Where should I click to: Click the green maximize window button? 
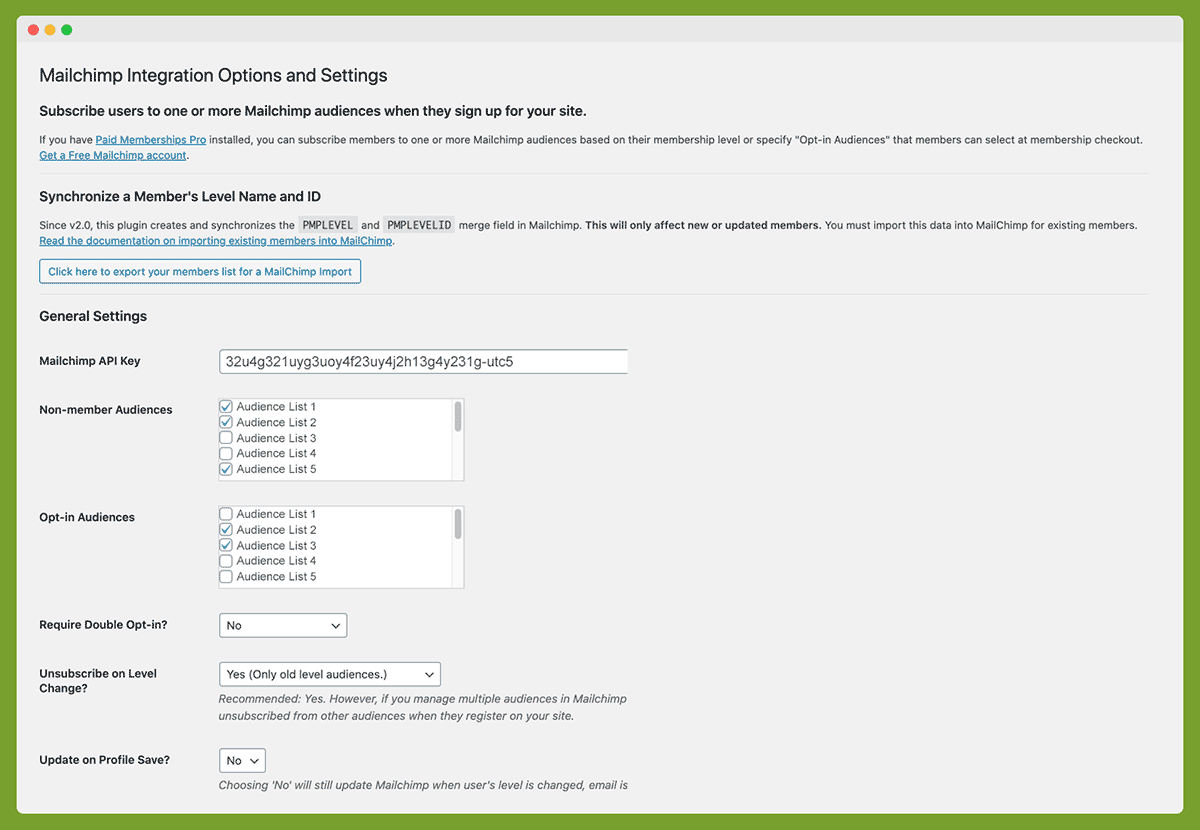[x=67, y=30]
